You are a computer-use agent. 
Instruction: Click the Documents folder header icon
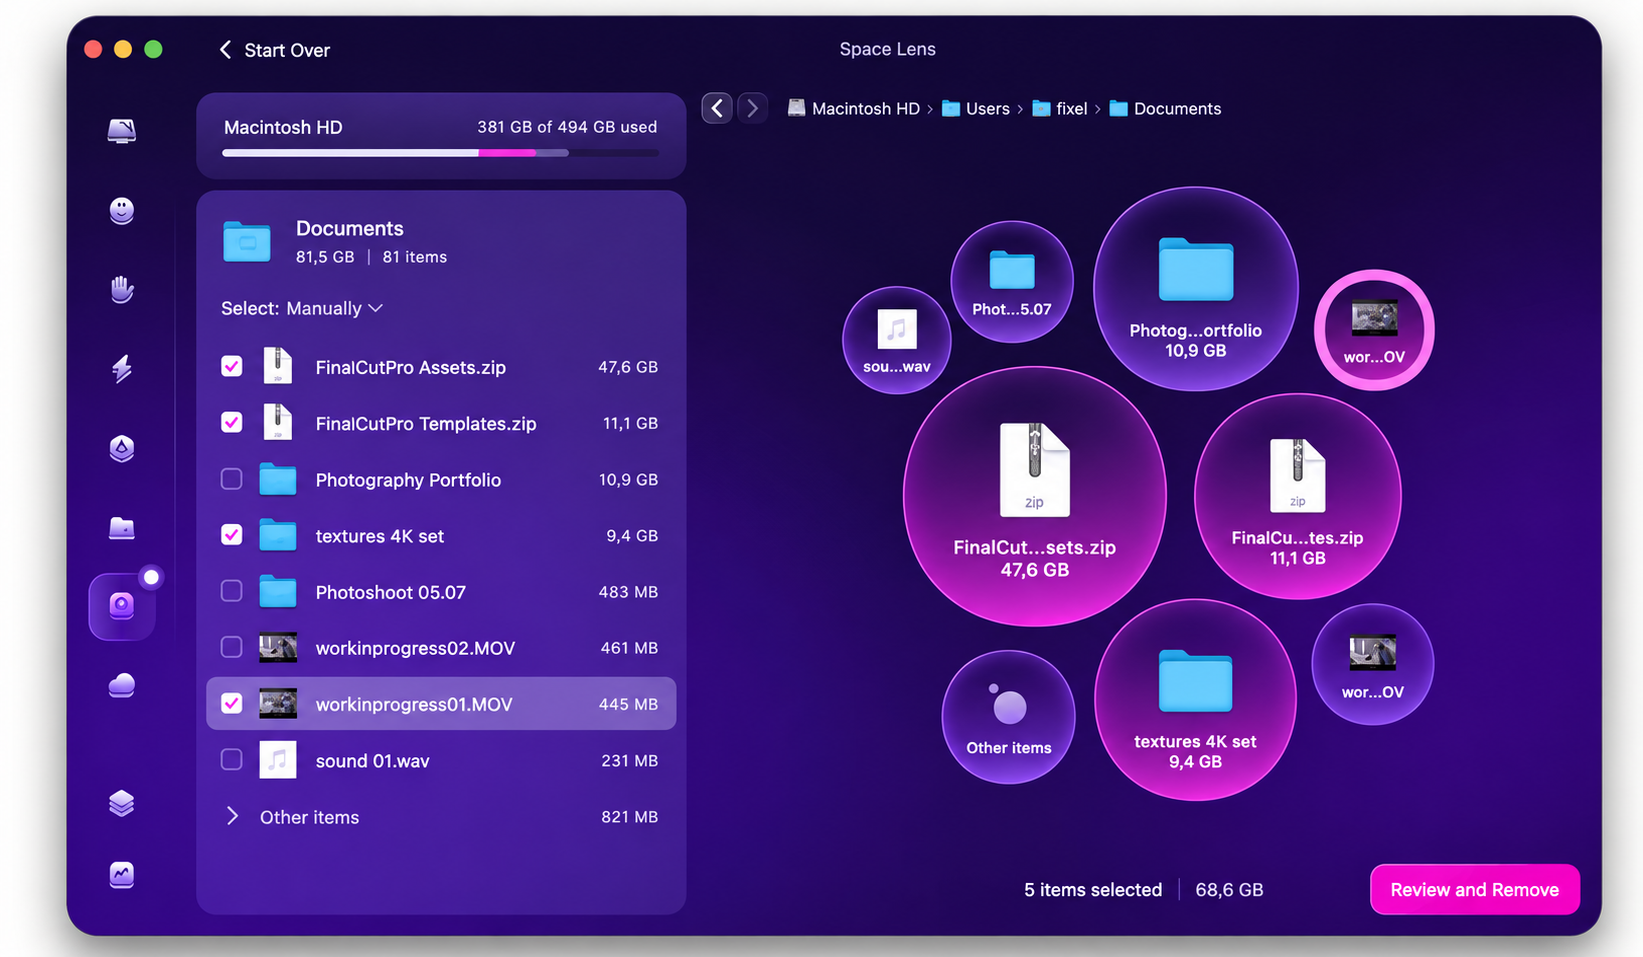point(247,242)
